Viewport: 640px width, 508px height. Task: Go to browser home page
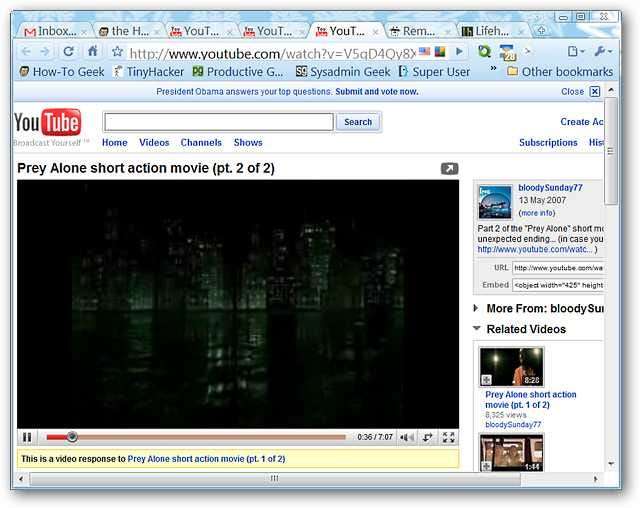[x=93, y=51]
